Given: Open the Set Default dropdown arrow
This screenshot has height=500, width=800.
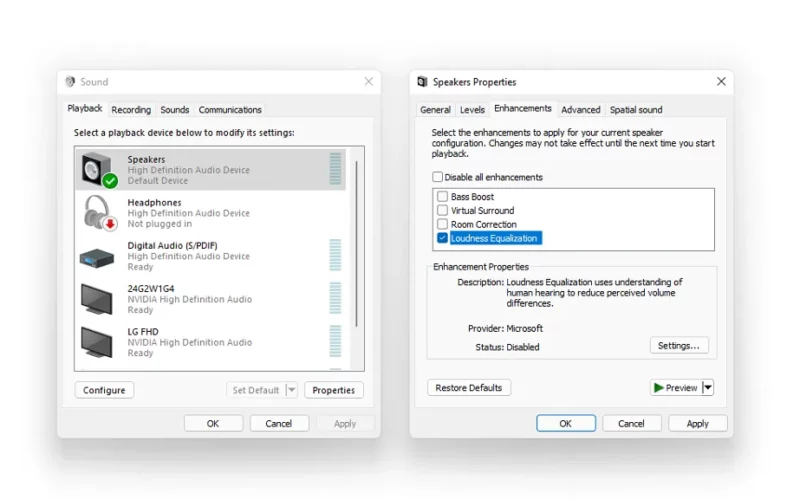Looking at the screenshot, I should [x=291, y=390].
